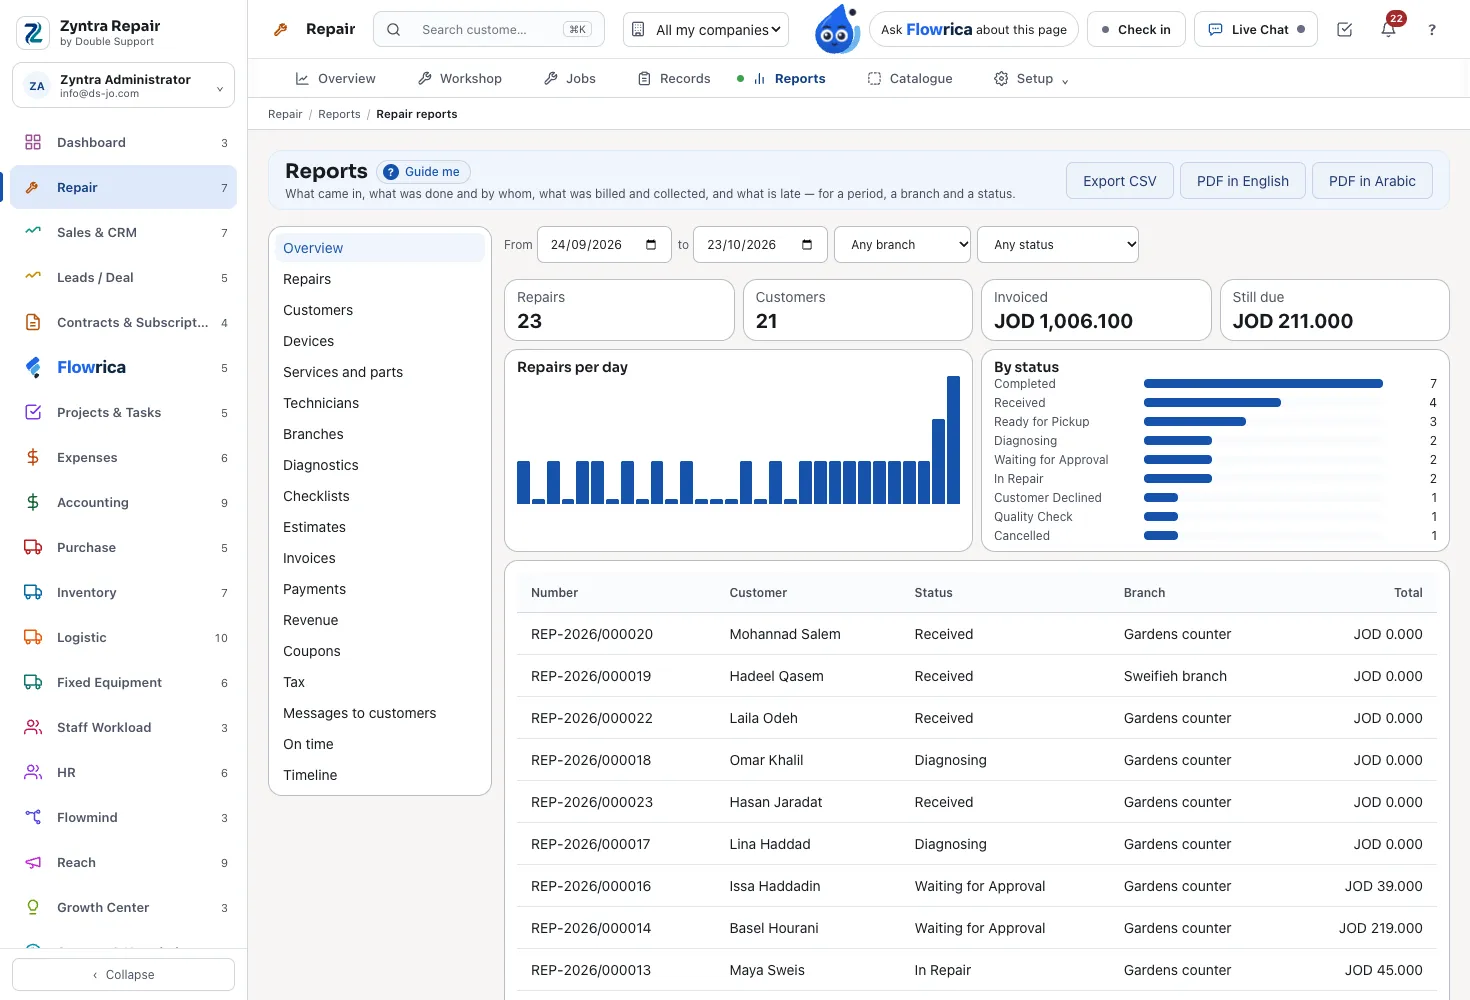1470x1000 pixels.
Task: Switch to the Jobs tab
Action: tap(569, 79)
